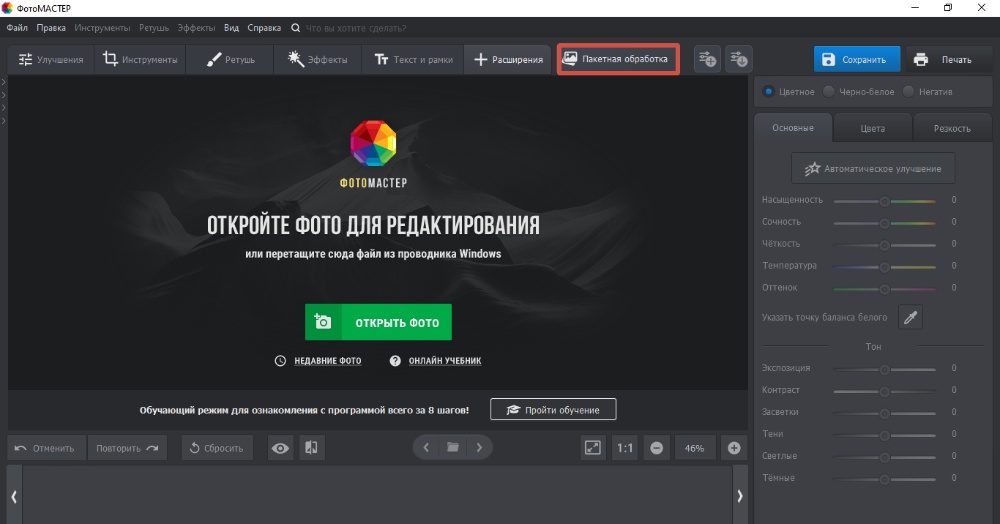Toggle the before/after compare icon

click(311, 448)
